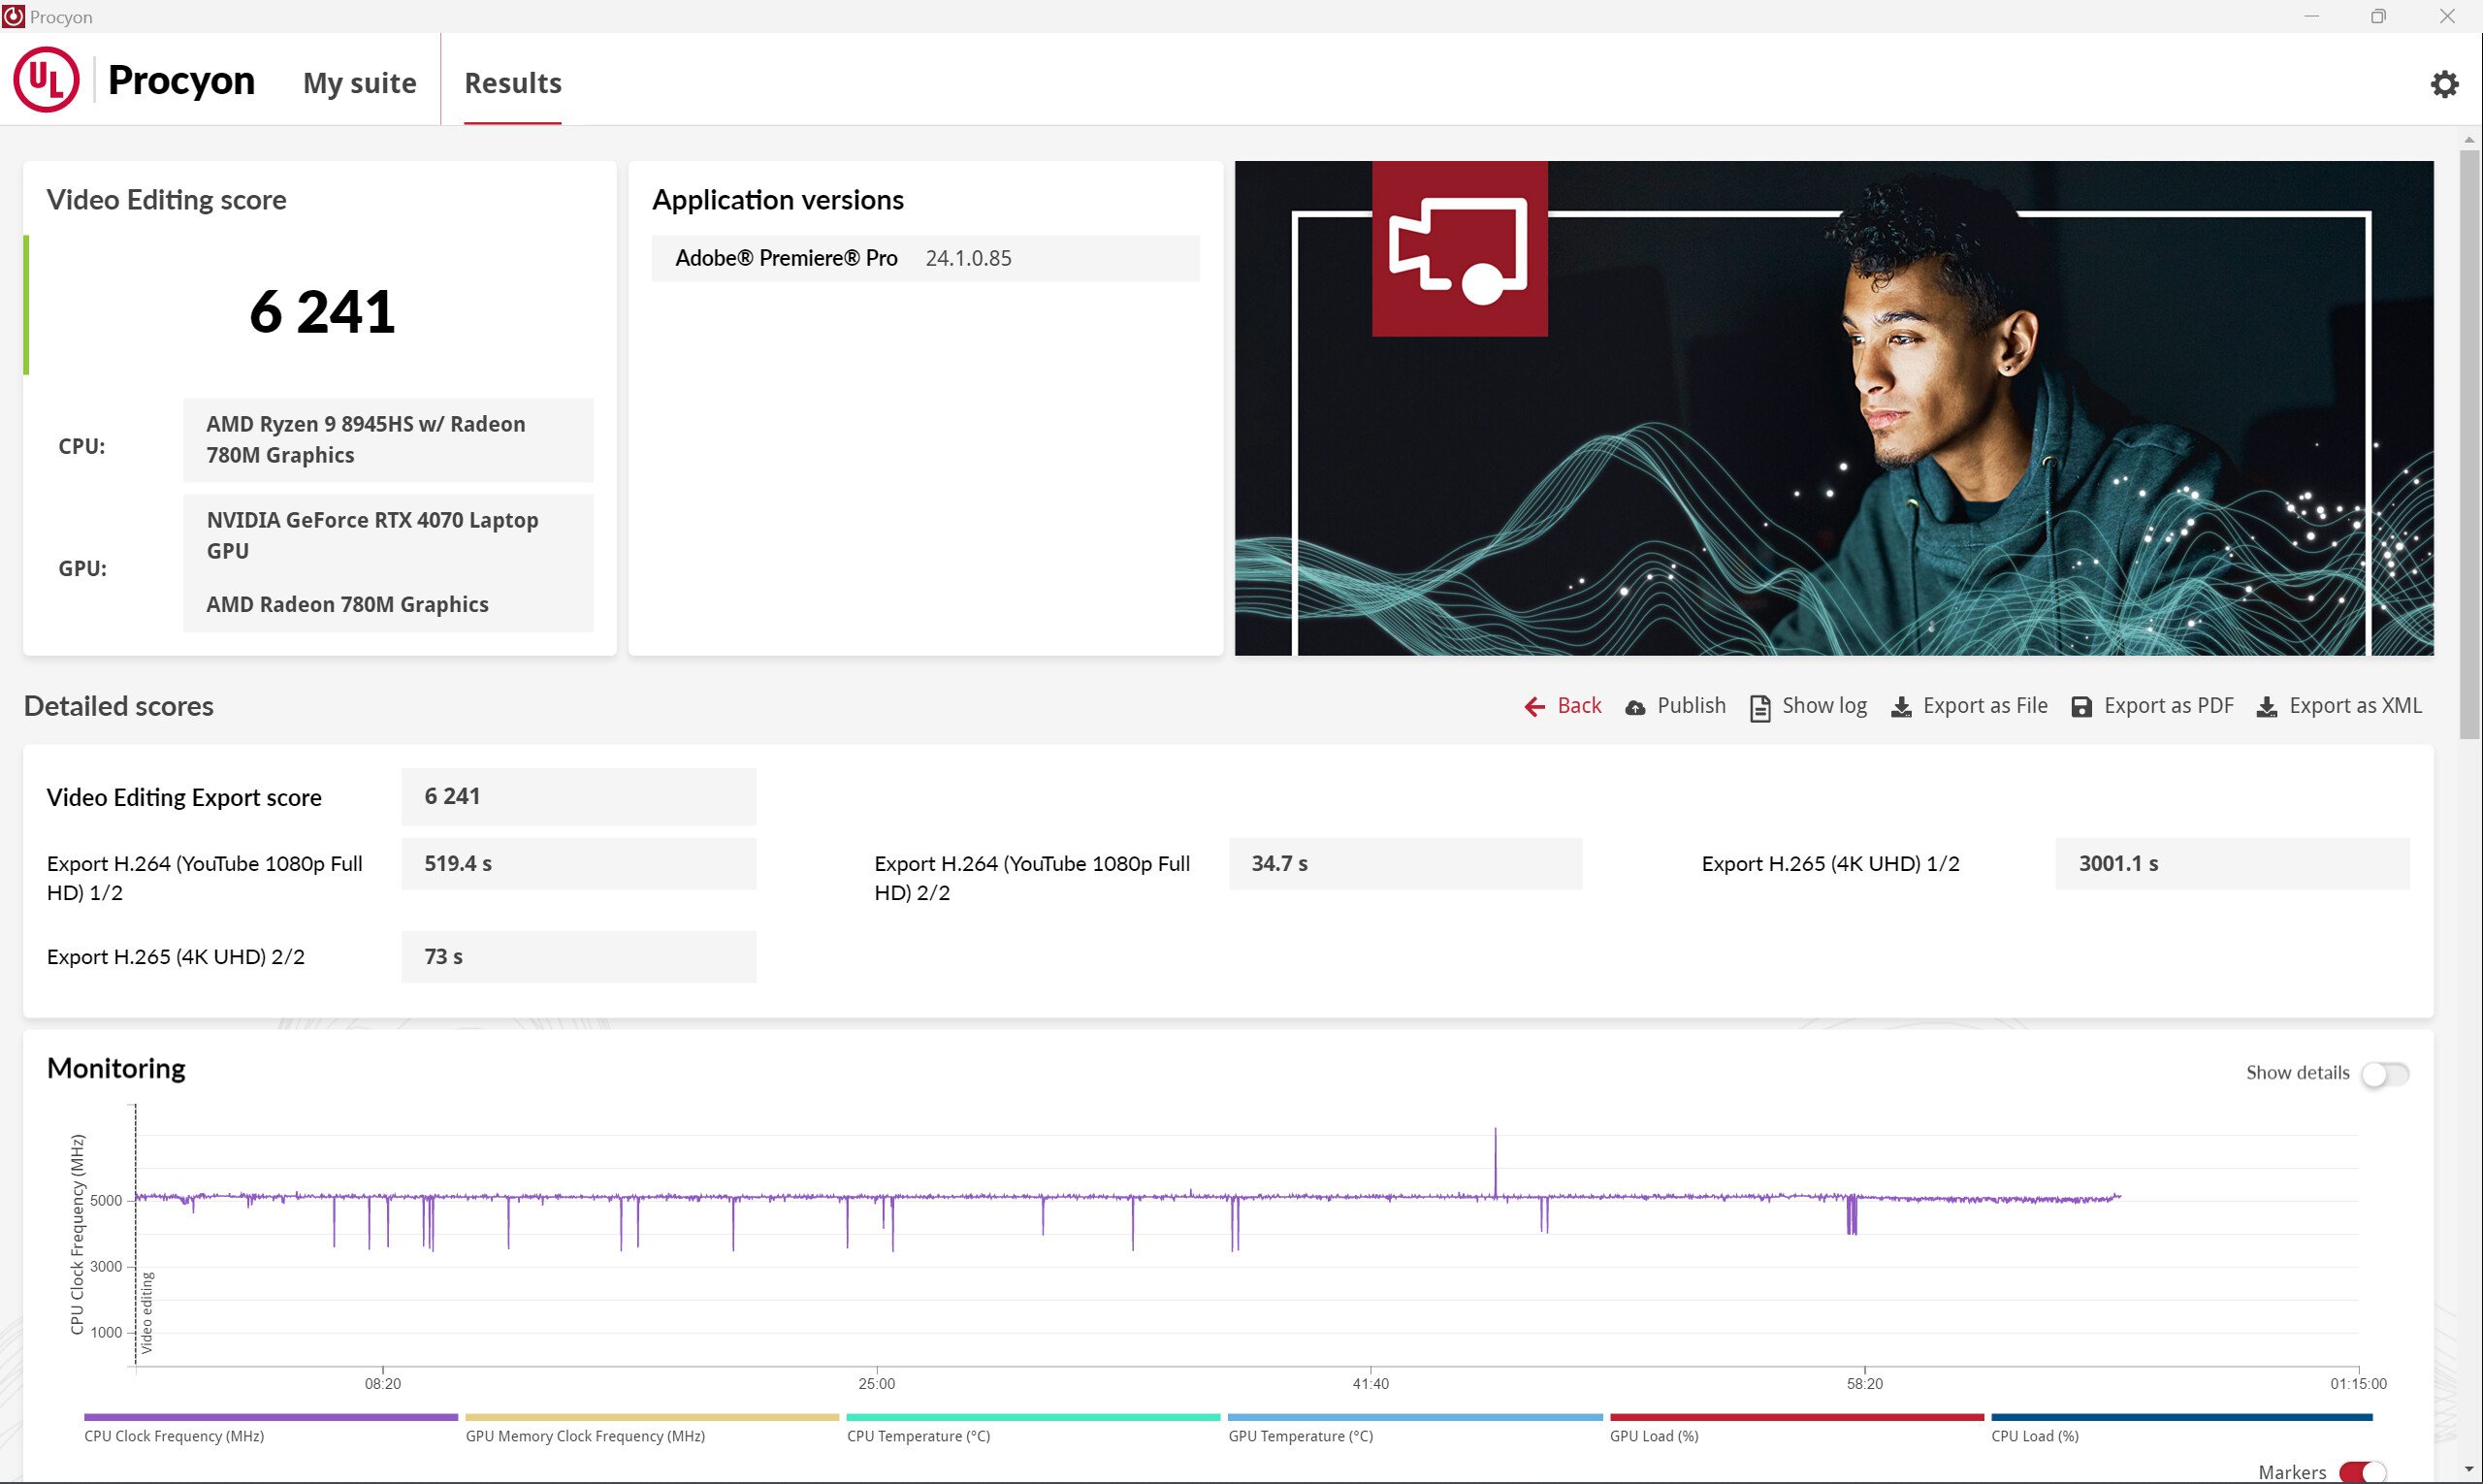Viewport: 2483px width, 1484px height.
Task: Click the Export as PDF link
Action: point(2168,706)
